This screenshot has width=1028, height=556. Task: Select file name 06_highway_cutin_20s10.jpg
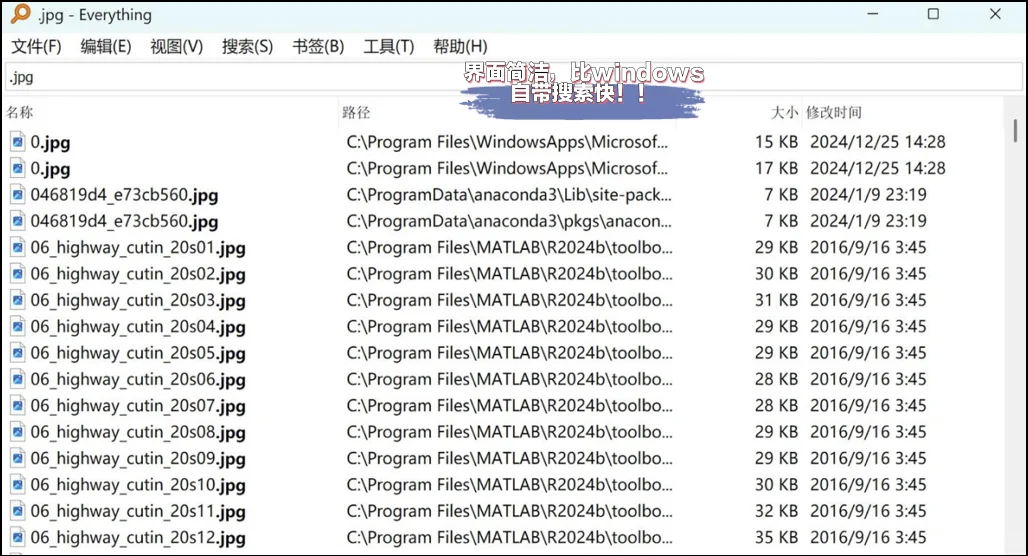(138, 485)
